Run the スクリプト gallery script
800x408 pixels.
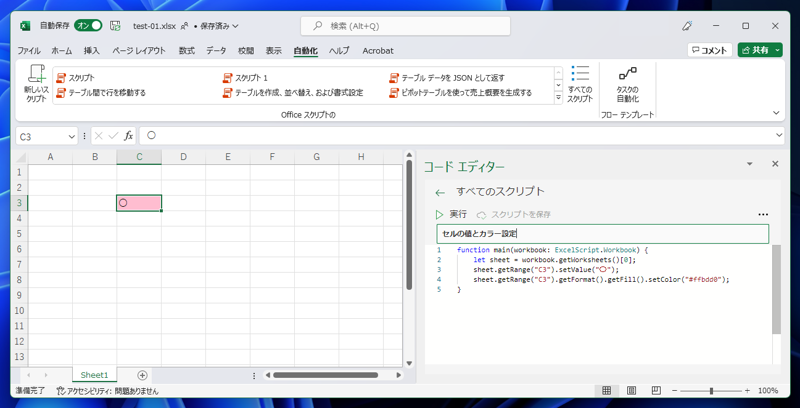[76, 78]
